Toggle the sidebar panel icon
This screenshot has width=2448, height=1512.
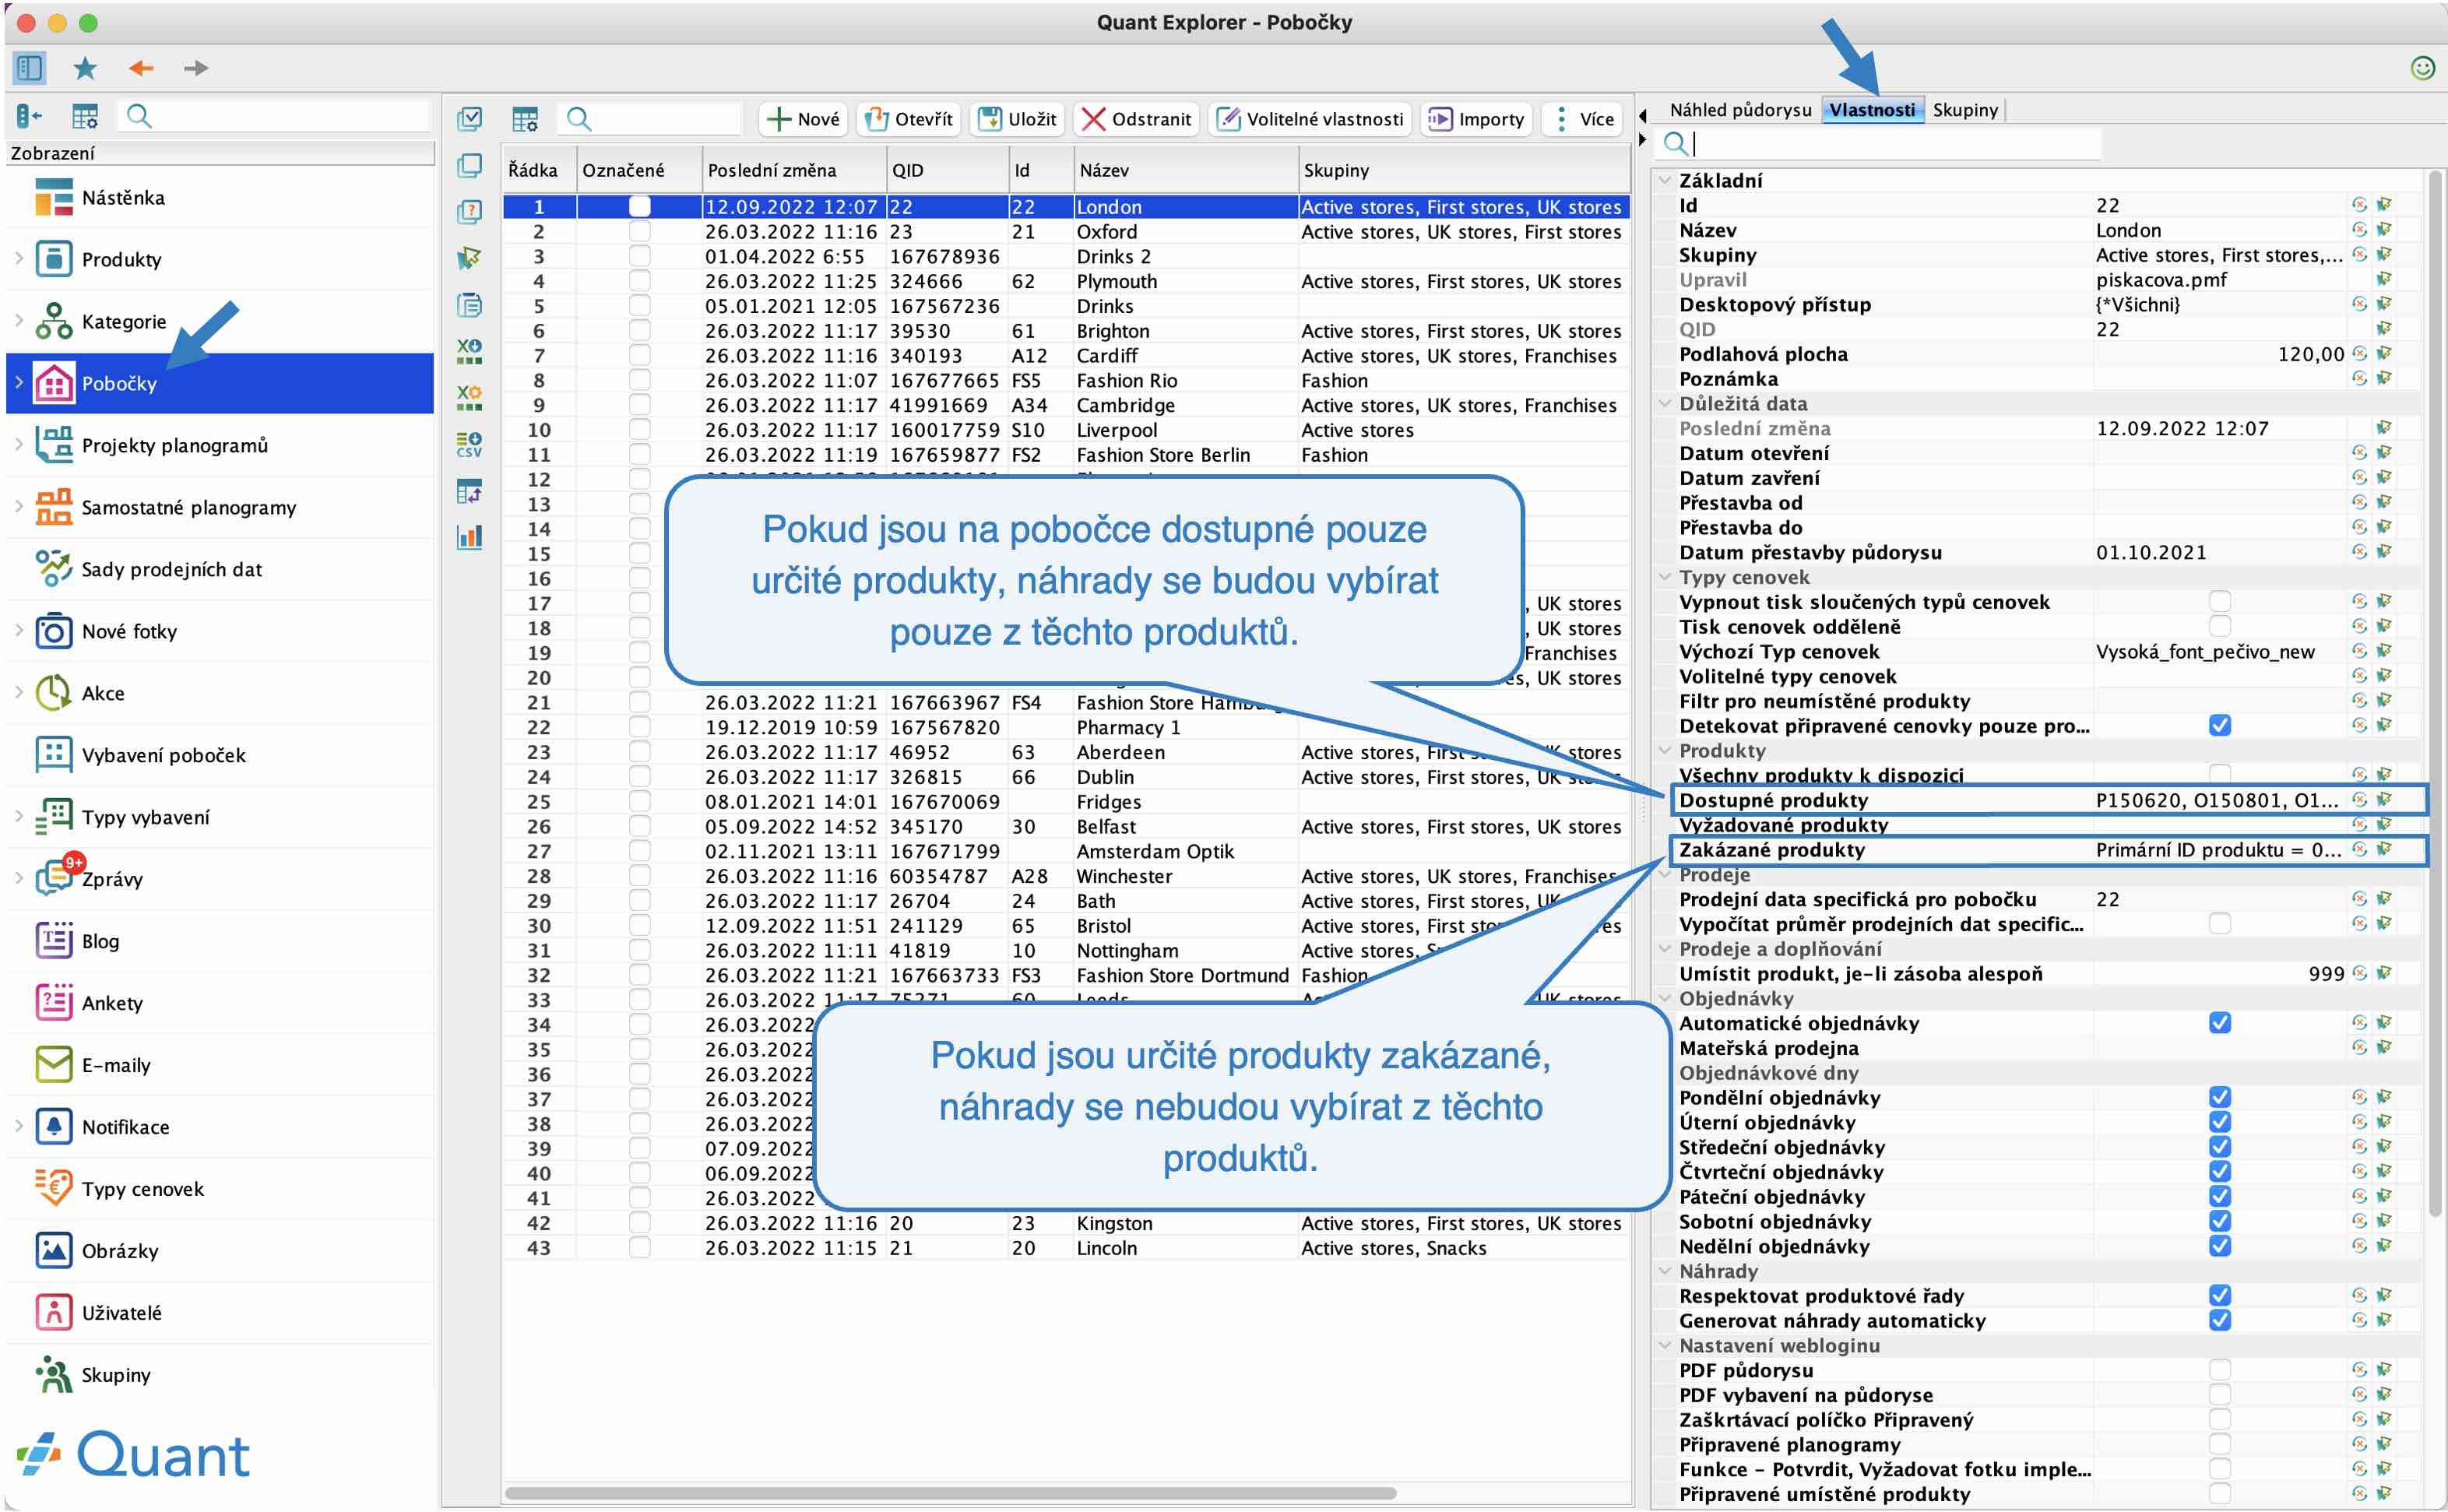tap(28, 68)
